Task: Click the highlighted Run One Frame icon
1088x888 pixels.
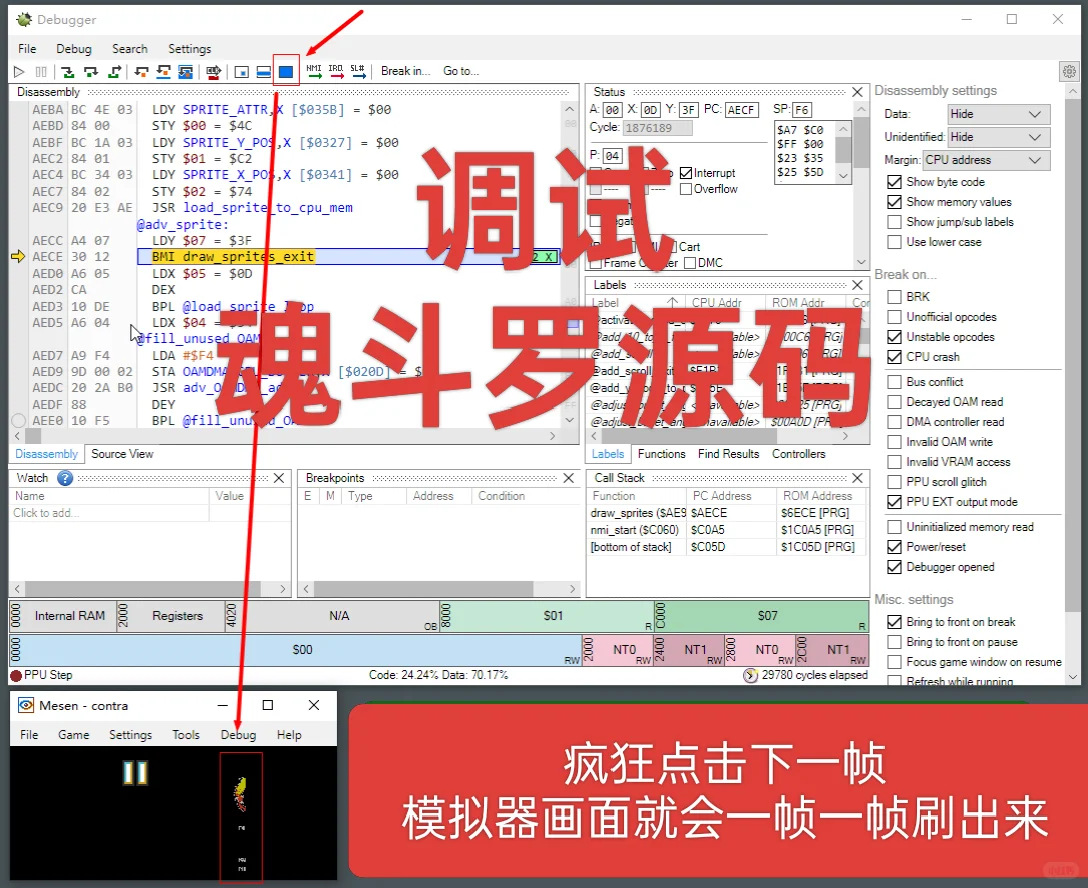Action: pyautogui.click(x=286, y=71)
